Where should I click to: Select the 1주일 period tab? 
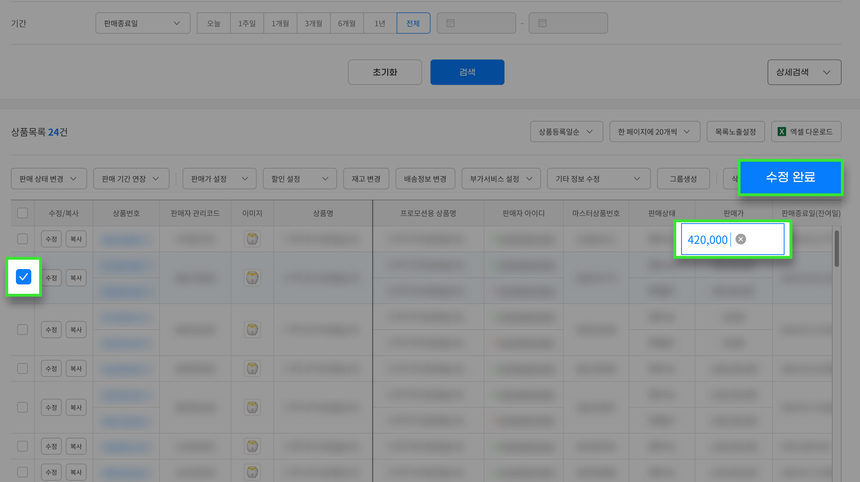pos(247,23)
